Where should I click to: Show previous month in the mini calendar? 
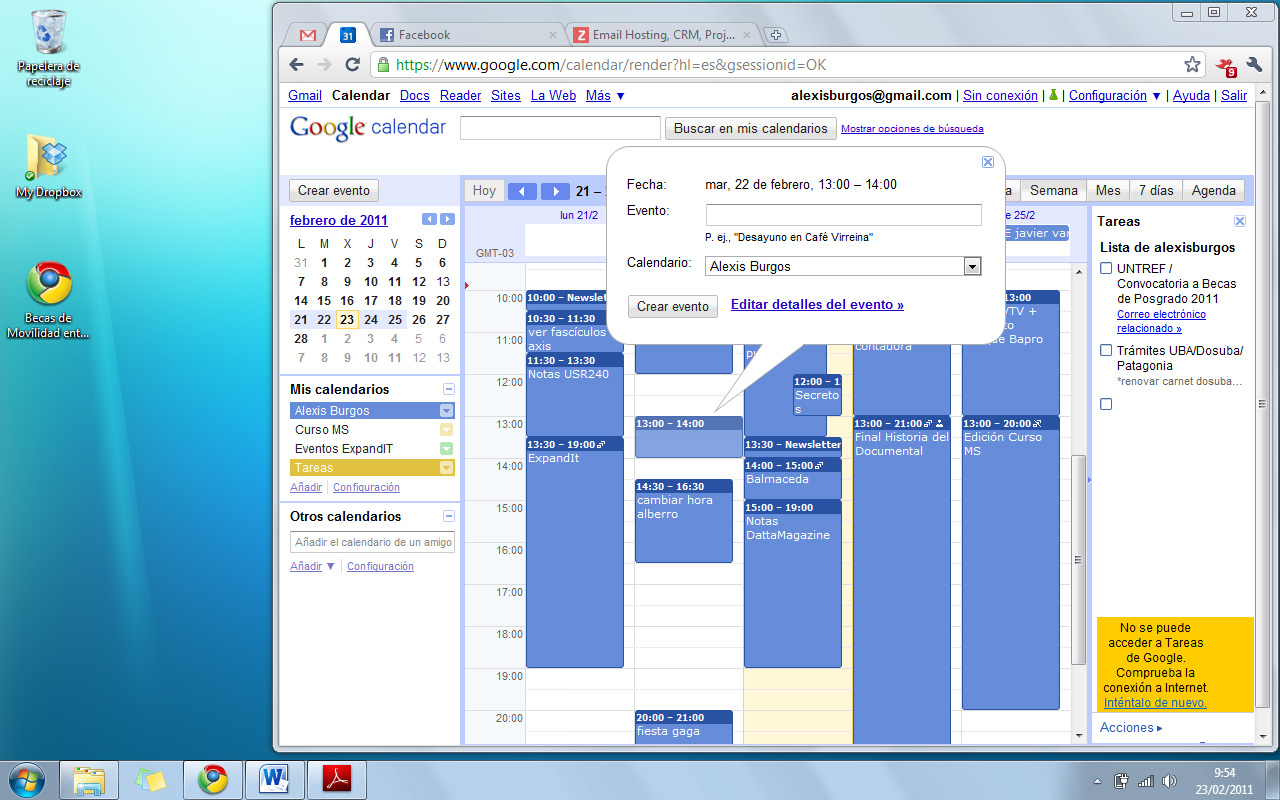429,219
